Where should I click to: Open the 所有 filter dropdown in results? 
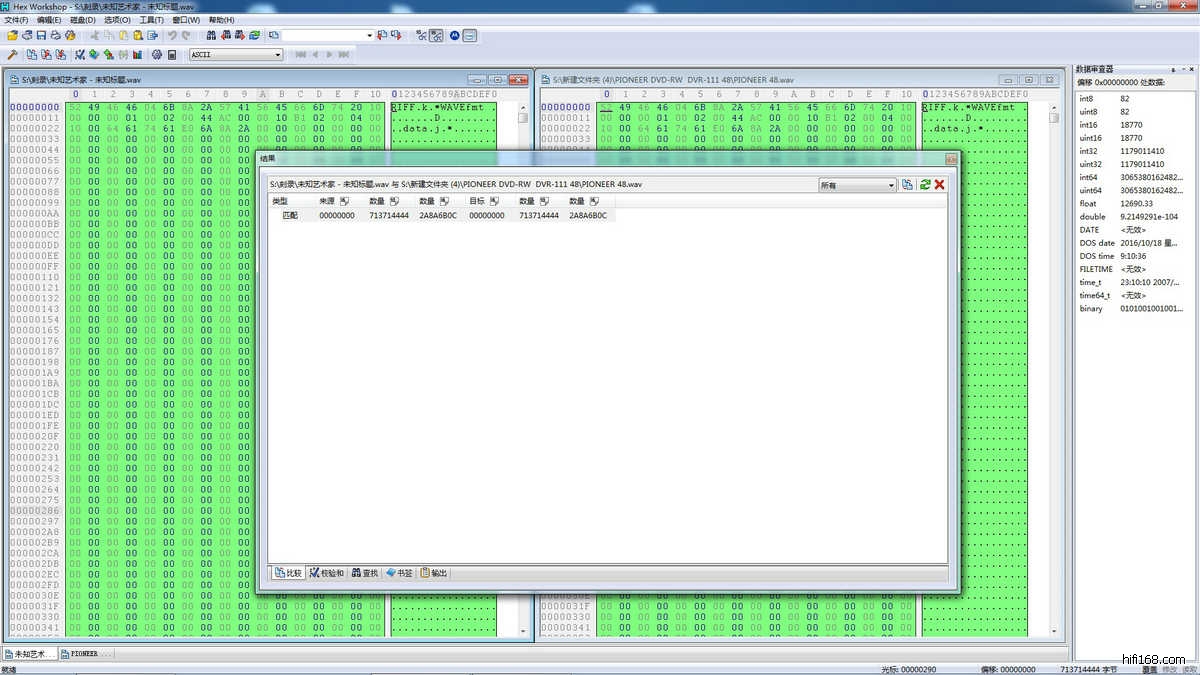tap(891, 185)
